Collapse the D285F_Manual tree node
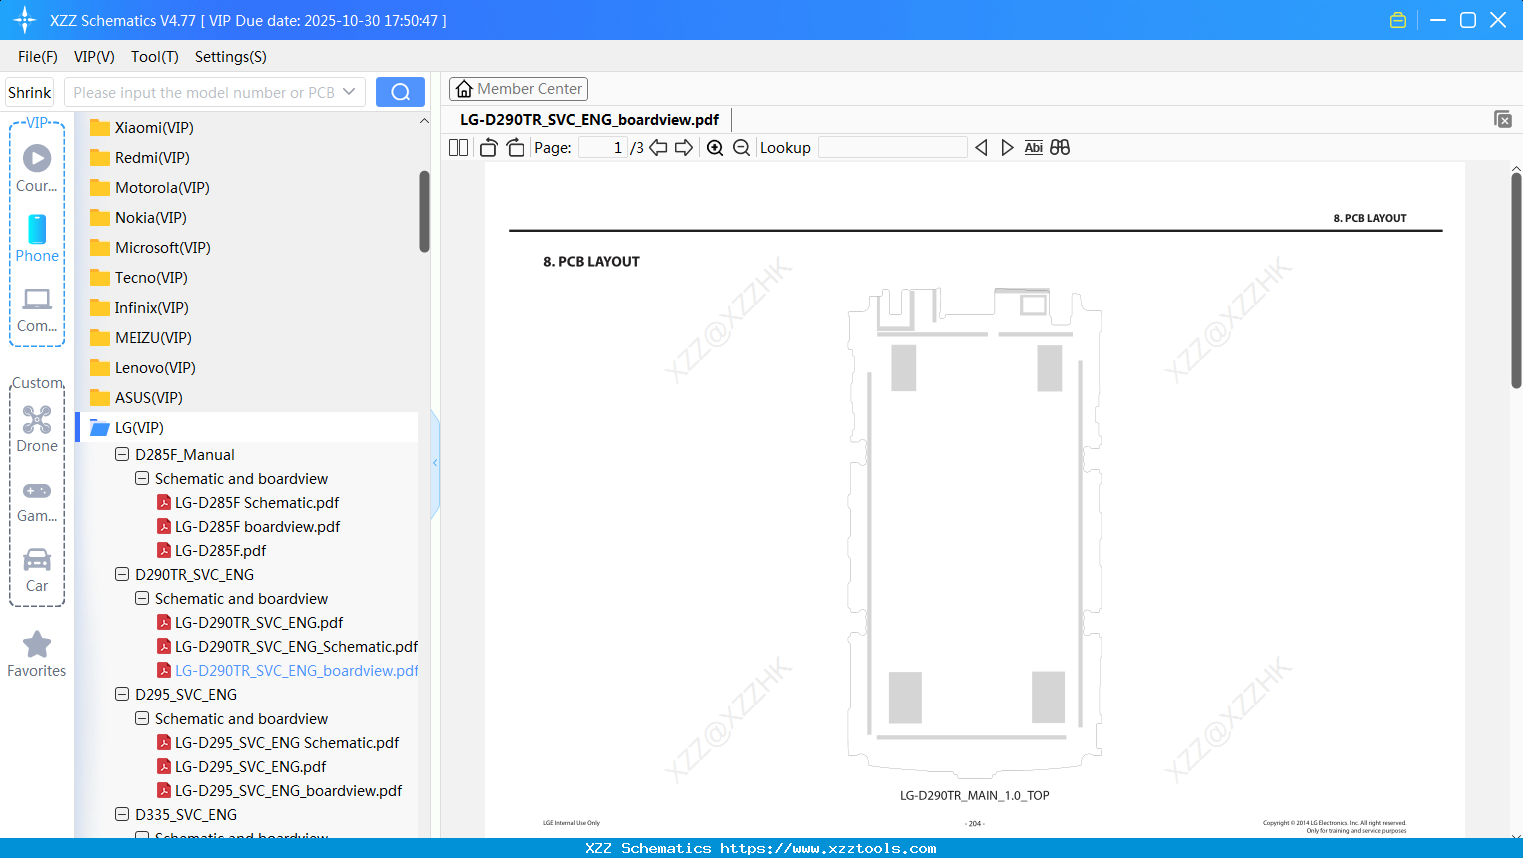Screen dimensions: 1523x858 click(x=122, y=454)
